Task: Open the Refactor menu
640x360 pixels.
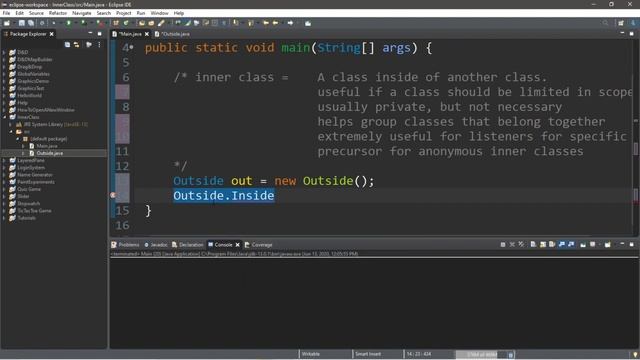Action: pos(58,13)
